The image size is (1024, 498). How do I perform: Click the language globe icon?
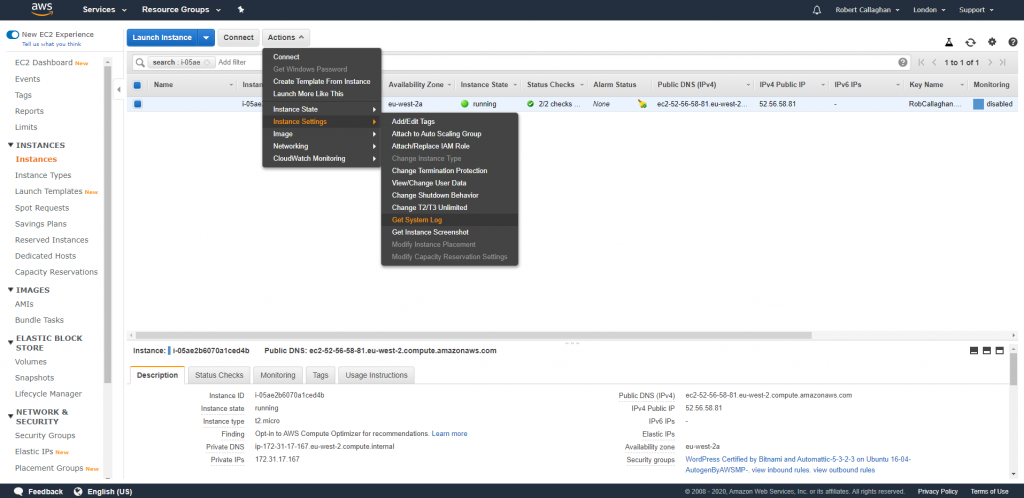click(78, 491)
